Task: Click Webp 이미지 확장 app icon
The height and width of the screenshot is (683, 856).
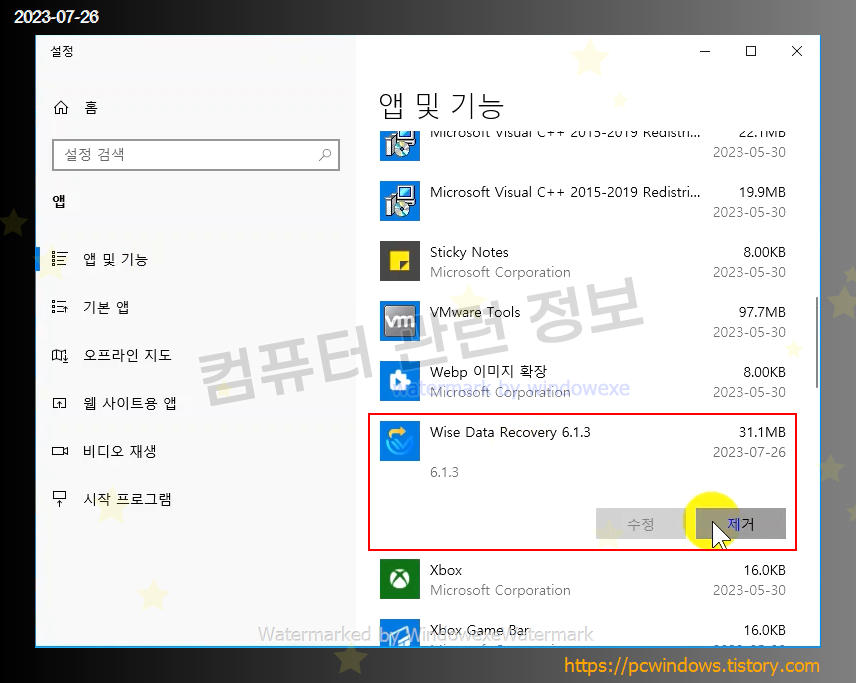Action: (400, 381)
